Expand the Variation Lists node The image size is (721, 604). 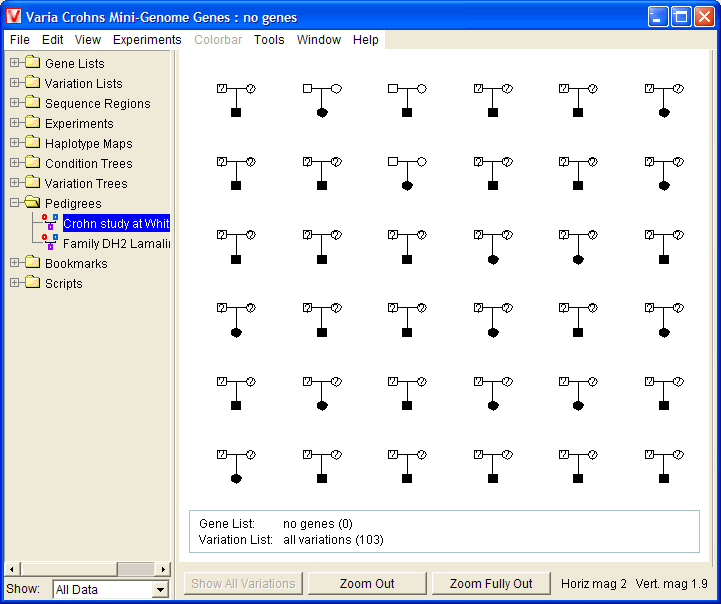(15, 83)
